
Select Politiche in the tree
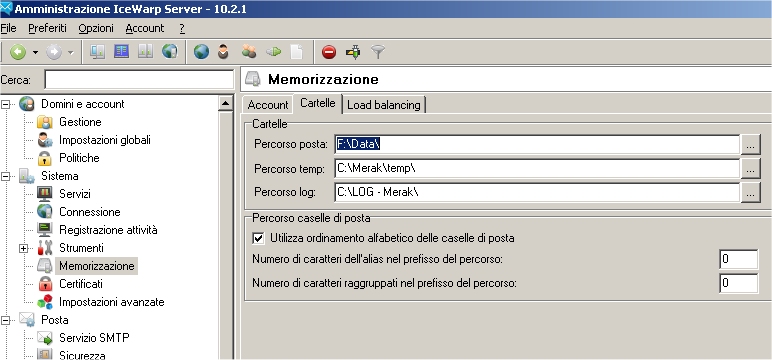tap(79, 158)
